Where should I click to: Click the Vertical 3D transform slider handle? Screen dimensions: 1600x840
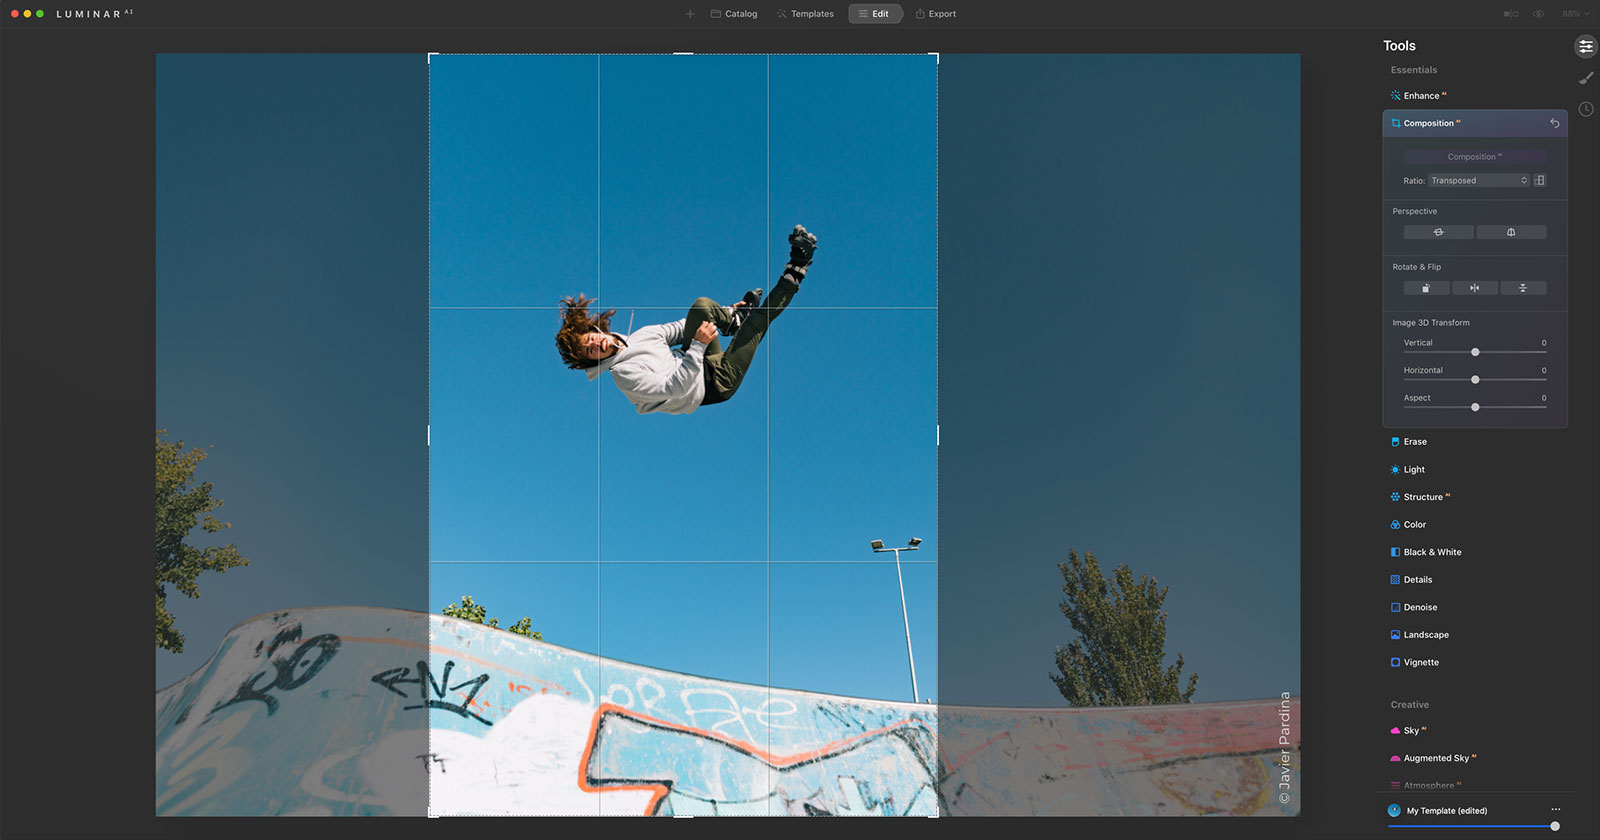coord(1475,352)
